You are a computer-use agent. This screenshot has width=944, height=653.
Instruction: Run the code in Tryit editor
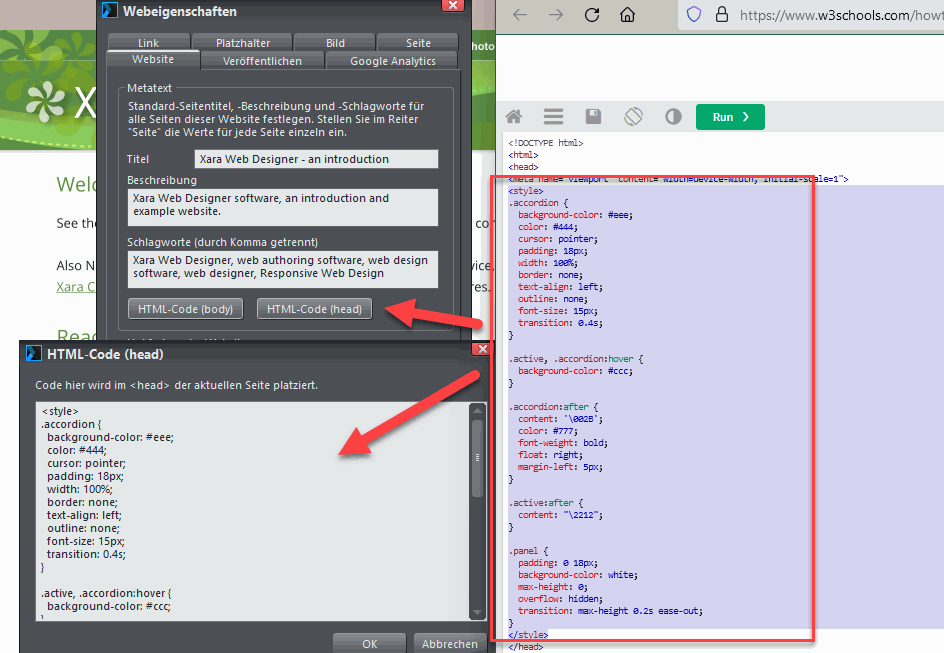click(x=730, y=117)
